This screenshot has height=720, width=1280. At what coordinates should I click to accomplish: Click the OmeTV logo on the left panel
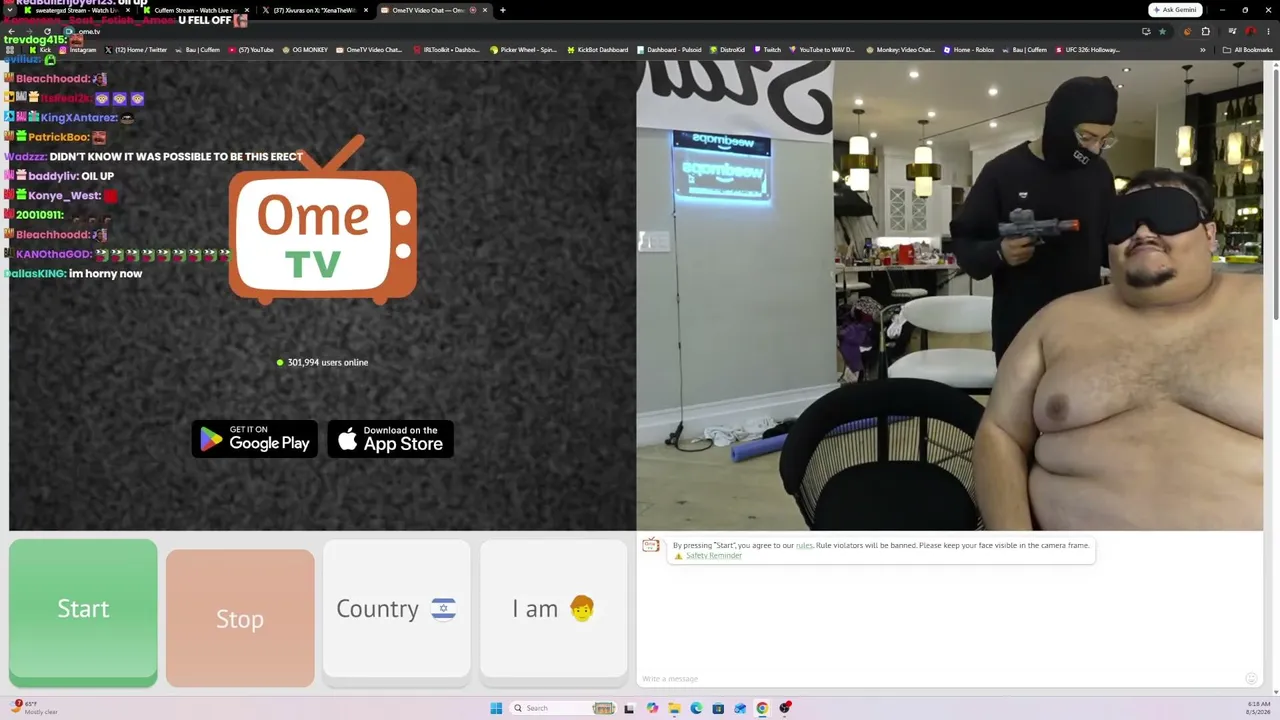[x=322, y=221]
